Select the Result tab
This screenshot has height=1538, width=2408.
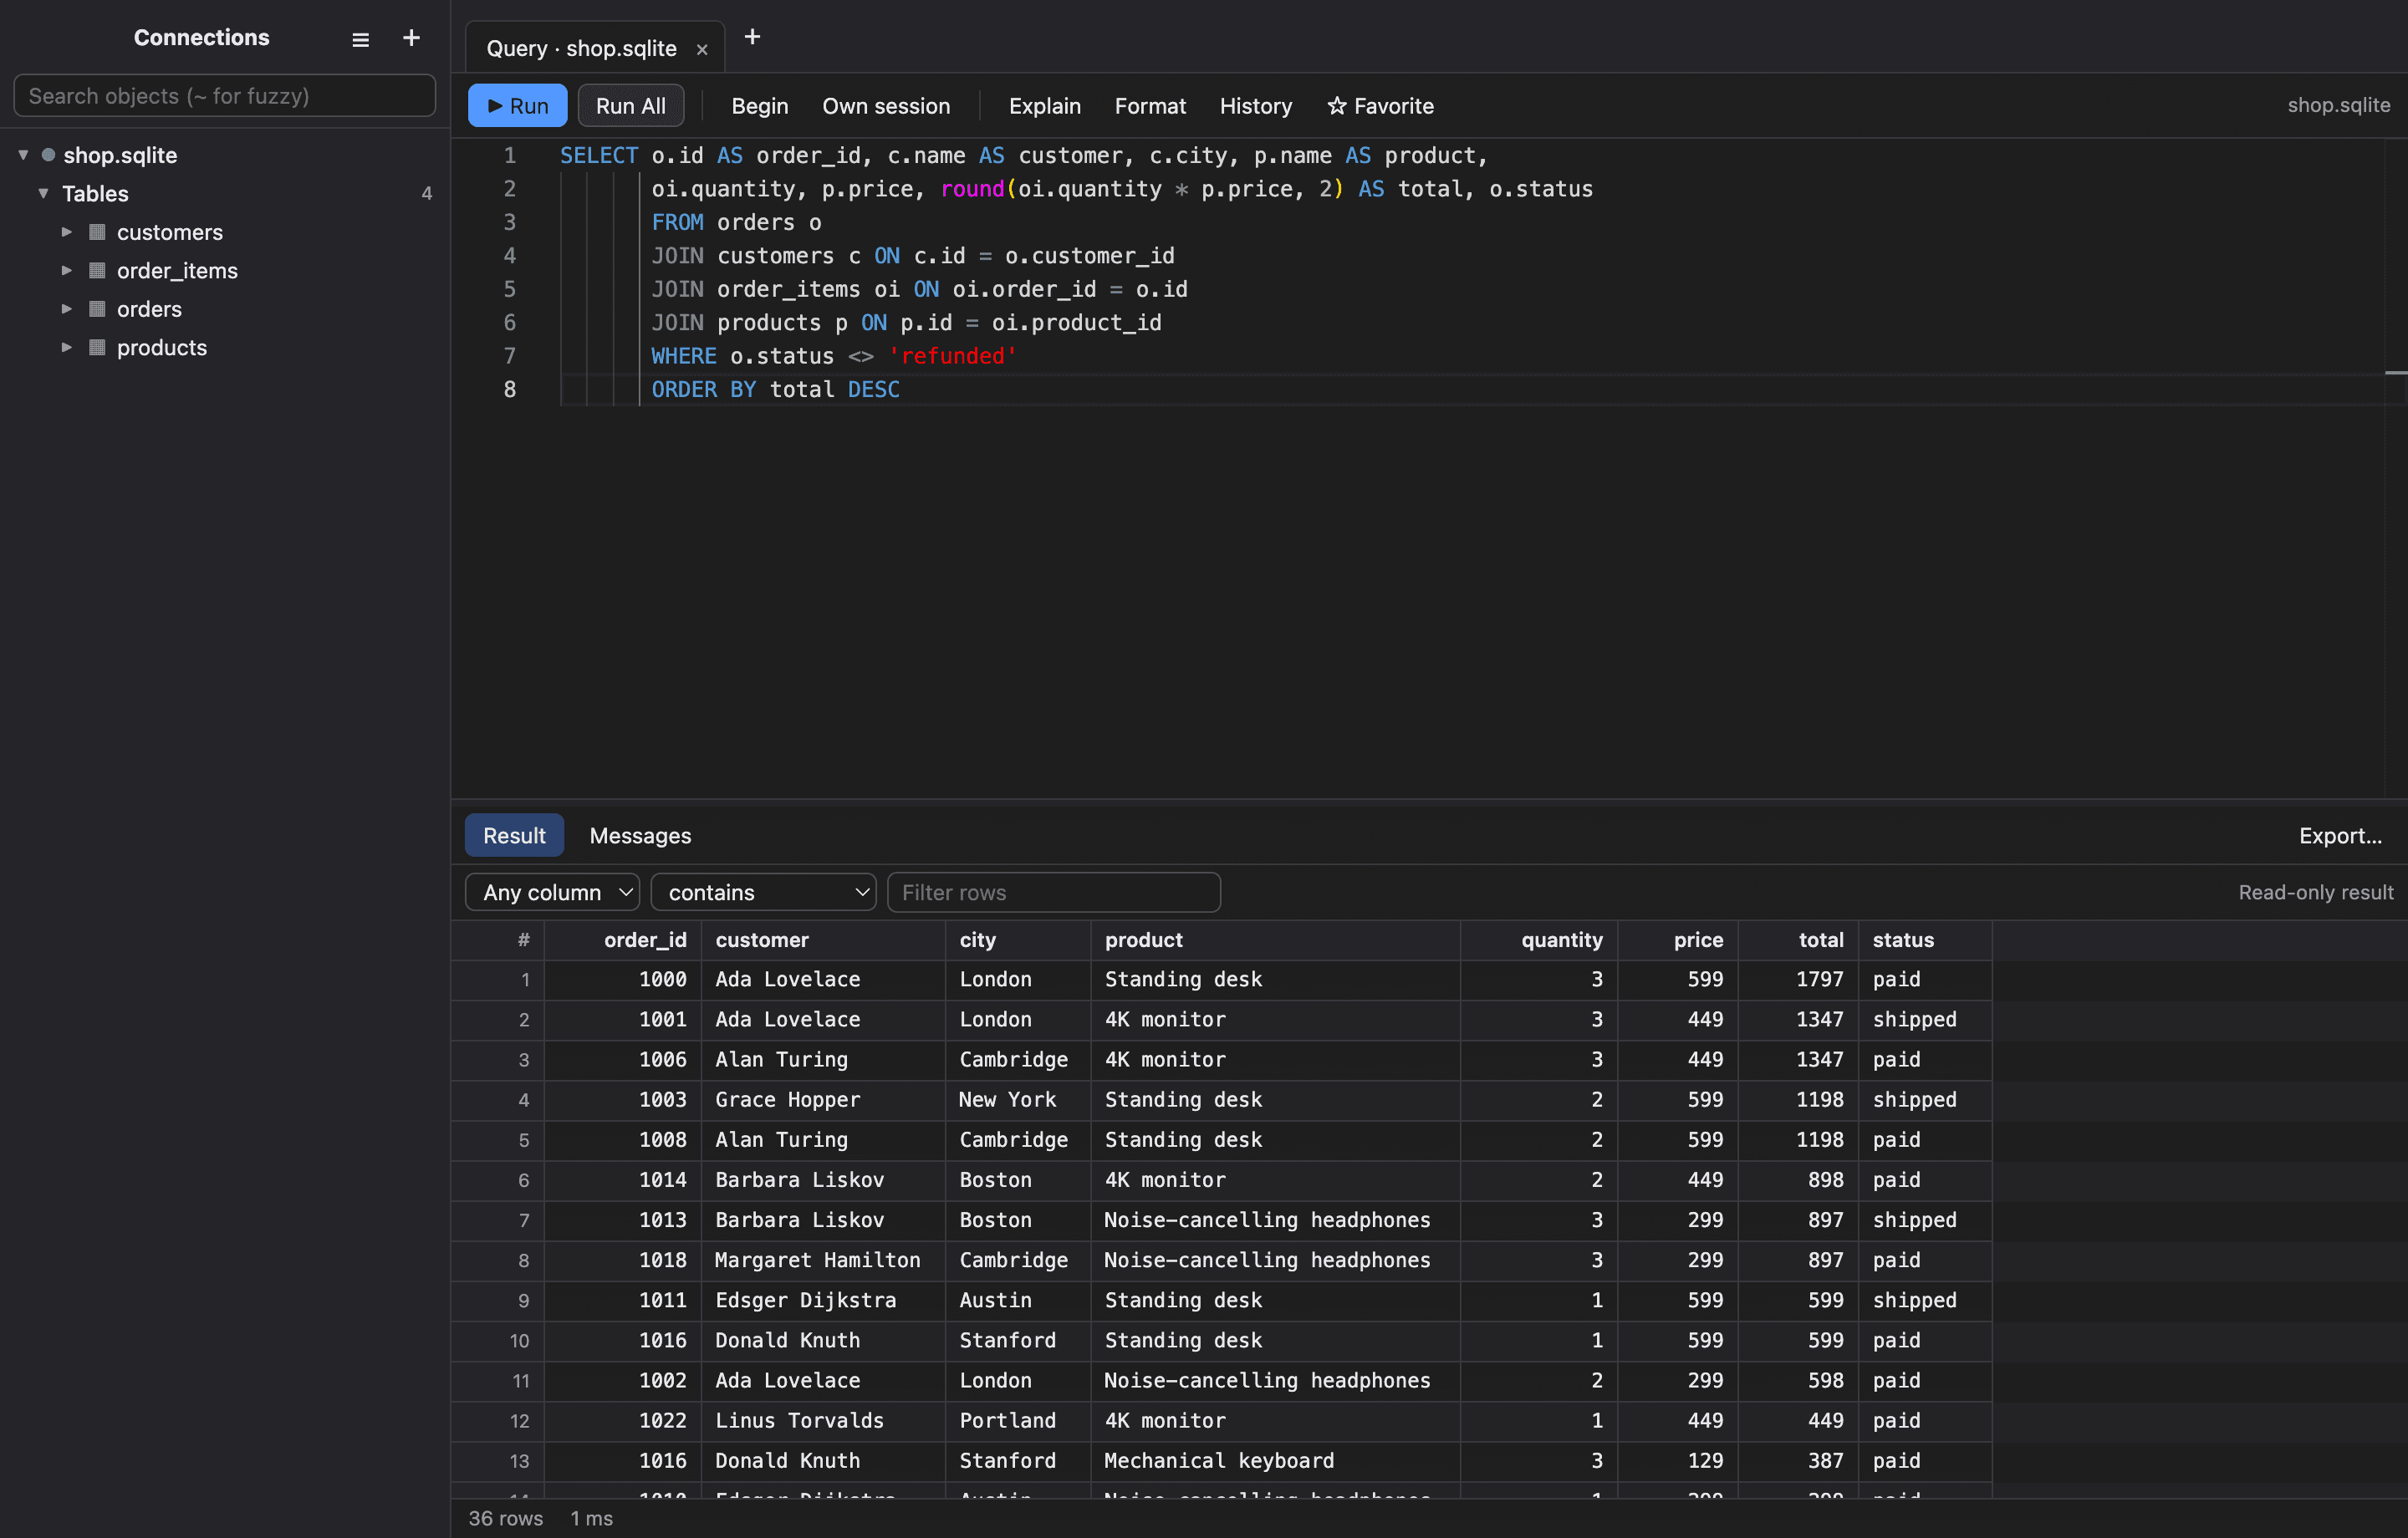pos(514,835)
